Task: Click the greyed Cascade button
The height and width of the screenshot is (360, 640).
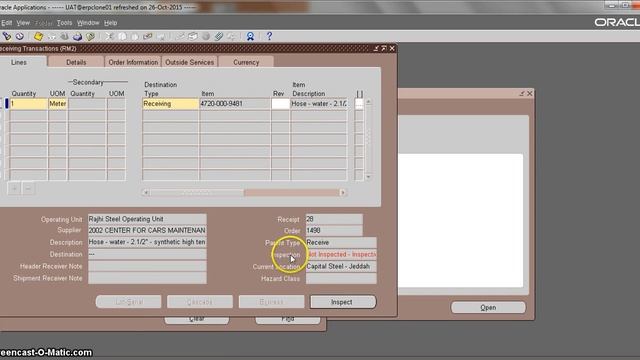Action: pos(200,302)
